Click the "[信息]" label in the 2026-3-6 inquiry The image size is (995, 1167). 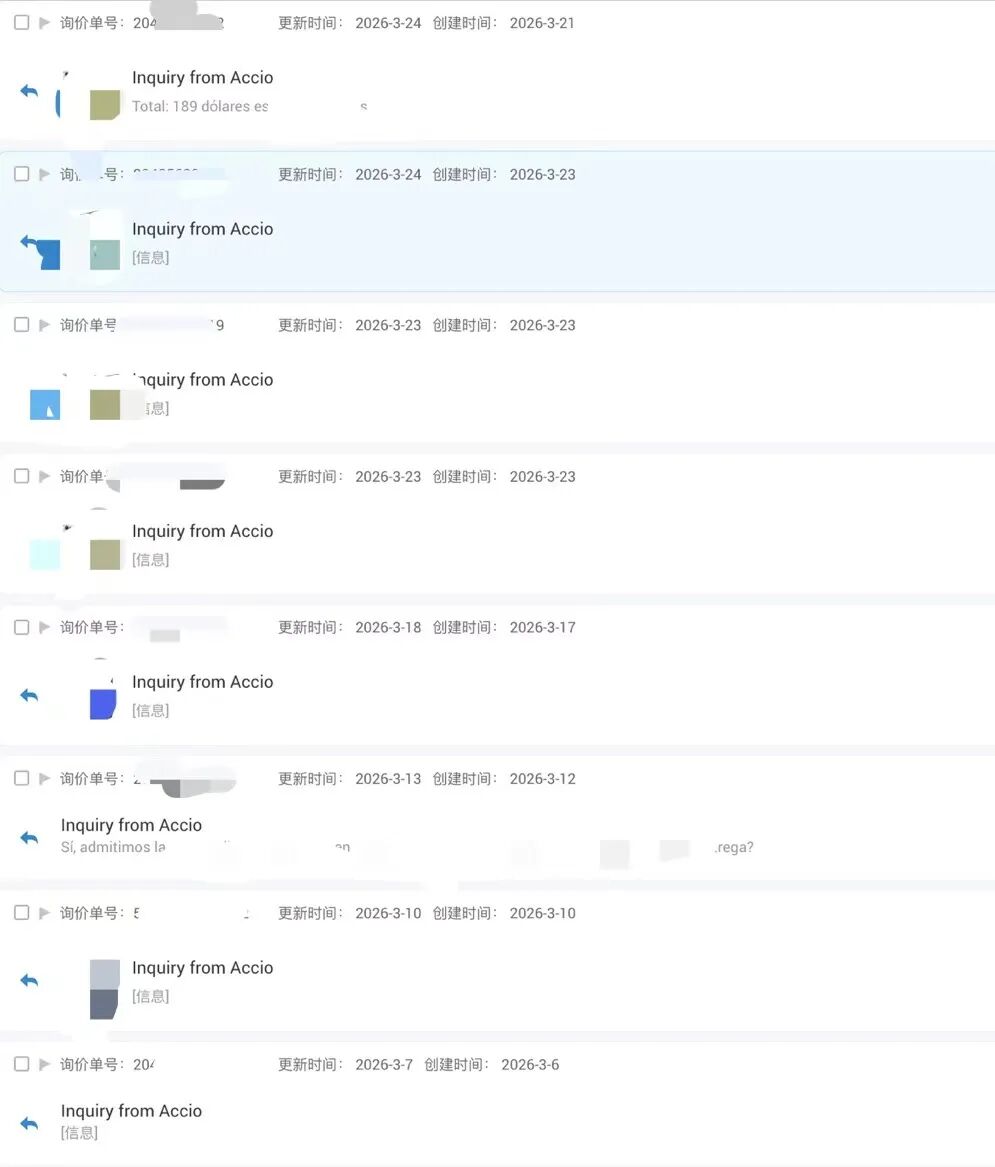click(x=79, y=1133)
